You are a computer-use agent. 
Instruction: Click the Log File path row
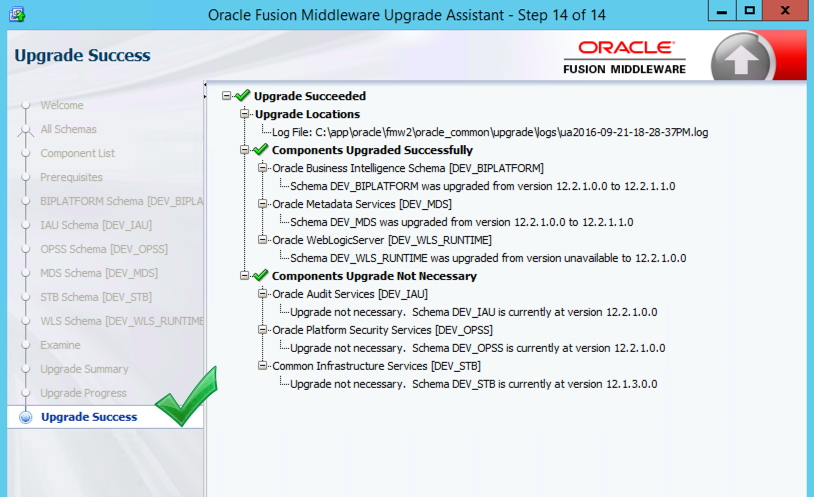click(490, 132)
